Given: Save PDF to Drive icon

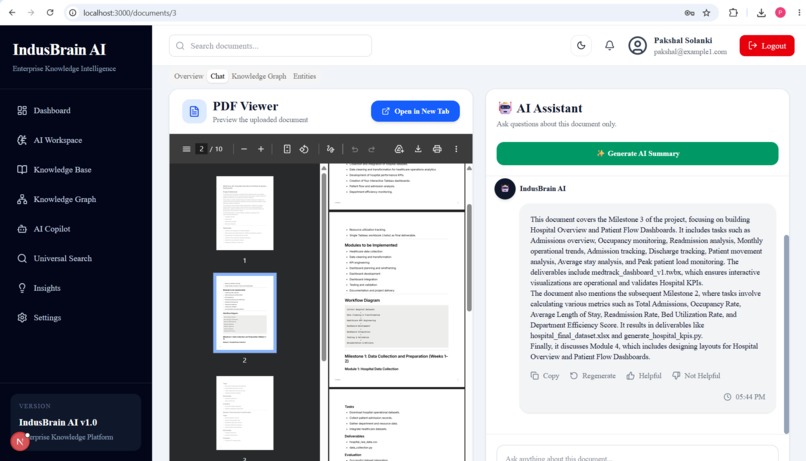Looking at the screenshot, I should coord(399,149).
